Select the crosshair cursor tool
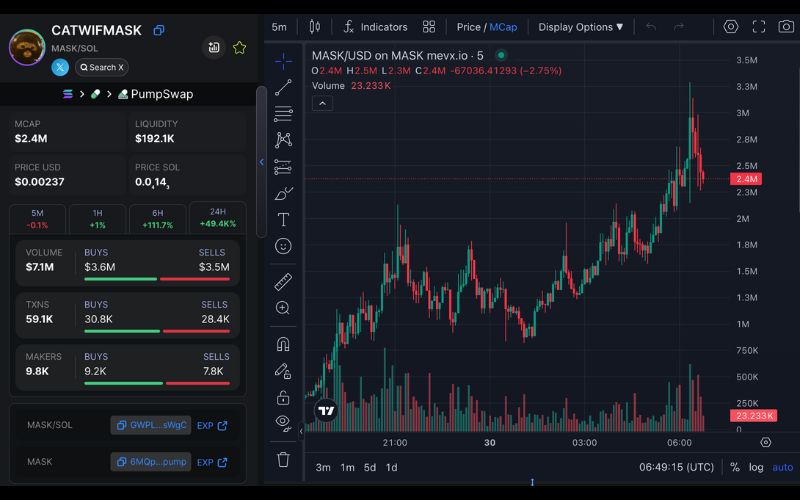Screen dimensions: 800x500 click(x=283, y=61)
